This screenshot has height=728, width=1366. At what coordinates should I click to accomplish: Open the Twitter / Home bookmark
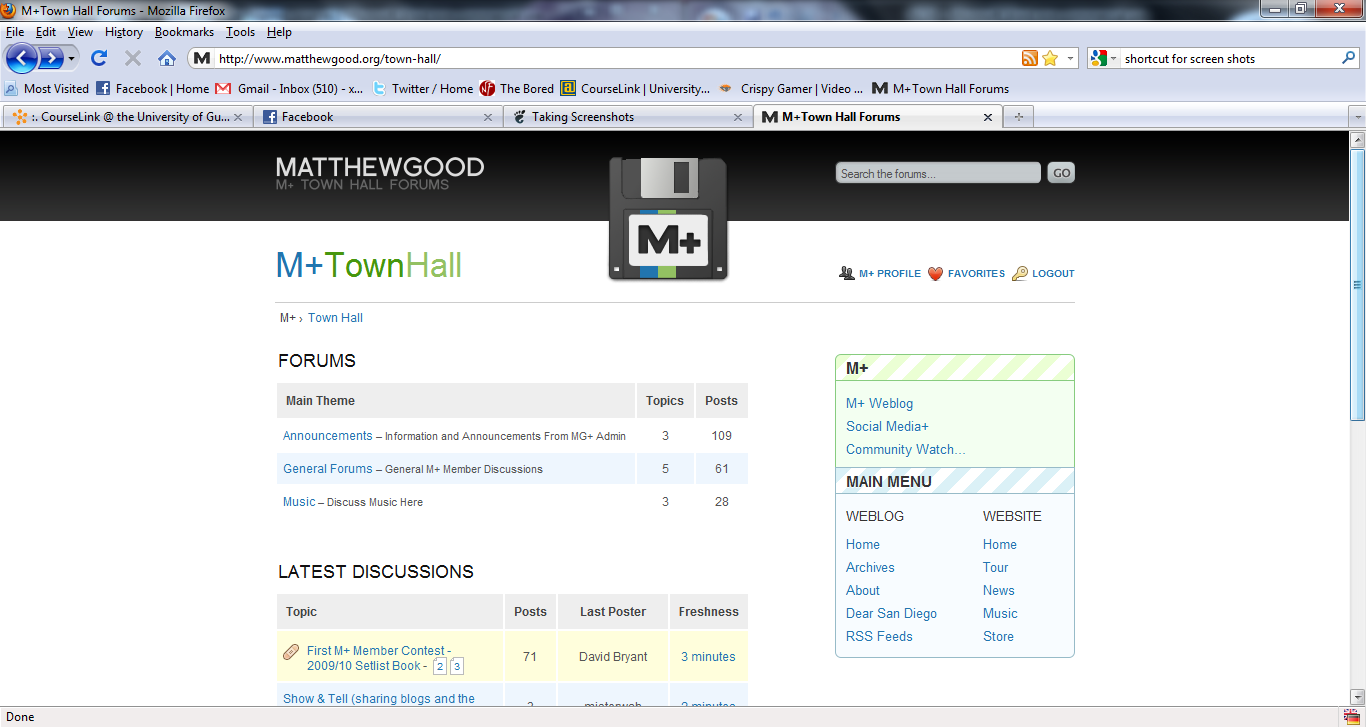click(x=423, y=88)
